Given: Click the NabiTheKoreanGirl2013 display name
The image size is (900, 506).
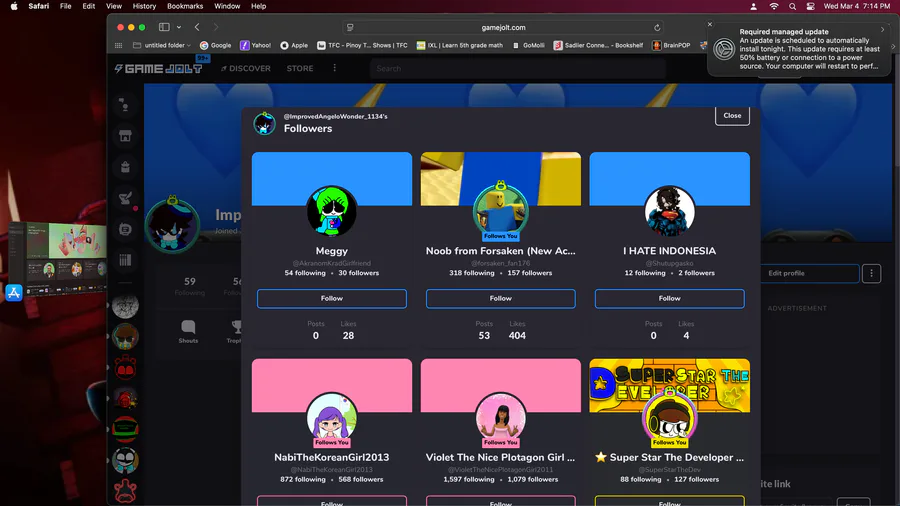Looking at the screenshot, I should (332, 457).
